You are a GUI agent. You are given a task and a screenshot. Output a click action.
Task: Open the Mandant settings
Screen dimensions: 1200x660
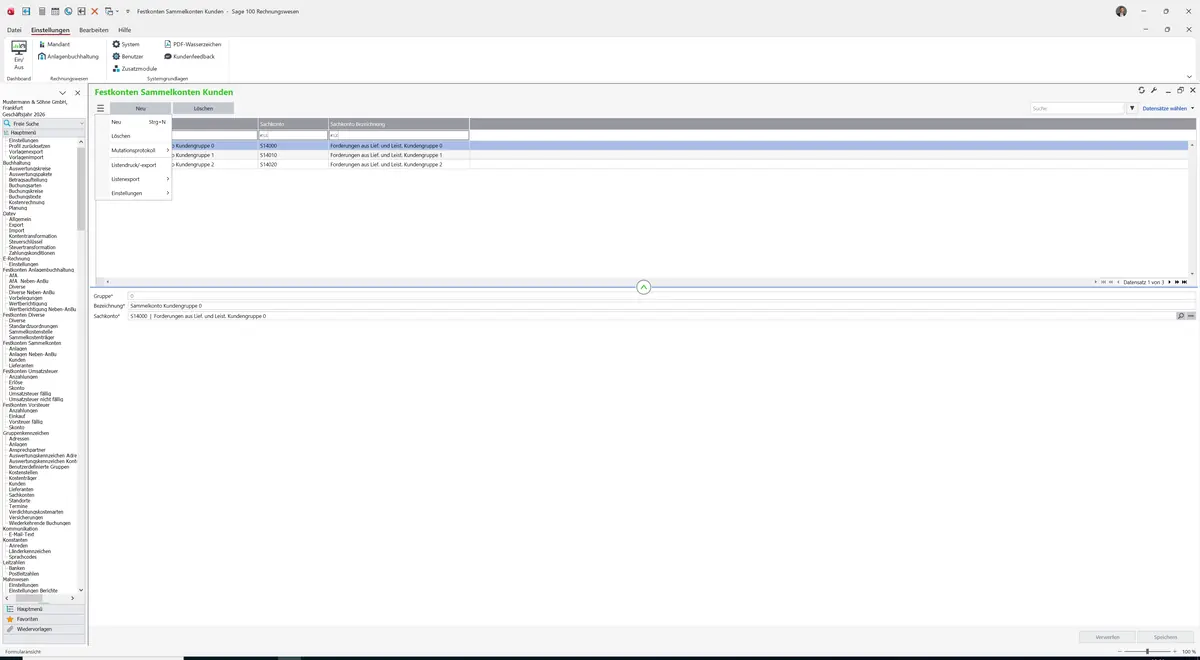coord(54,44)
